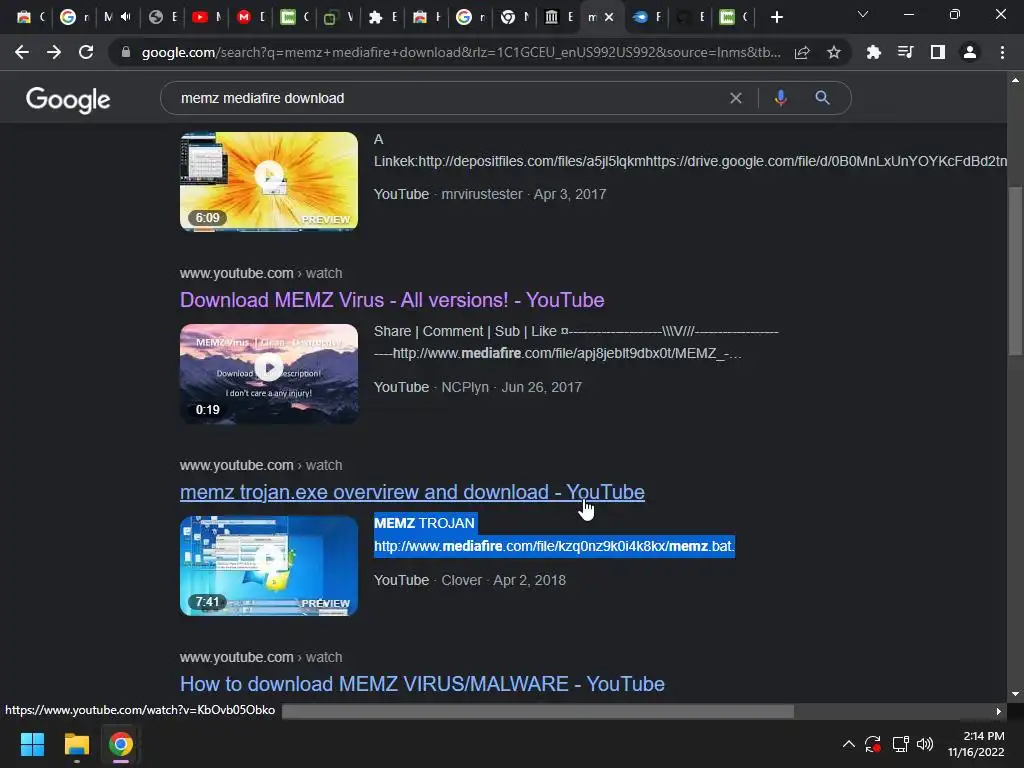Open the tab search dropdown chevron
1024x768 pixels.
(x=863, y=14)
